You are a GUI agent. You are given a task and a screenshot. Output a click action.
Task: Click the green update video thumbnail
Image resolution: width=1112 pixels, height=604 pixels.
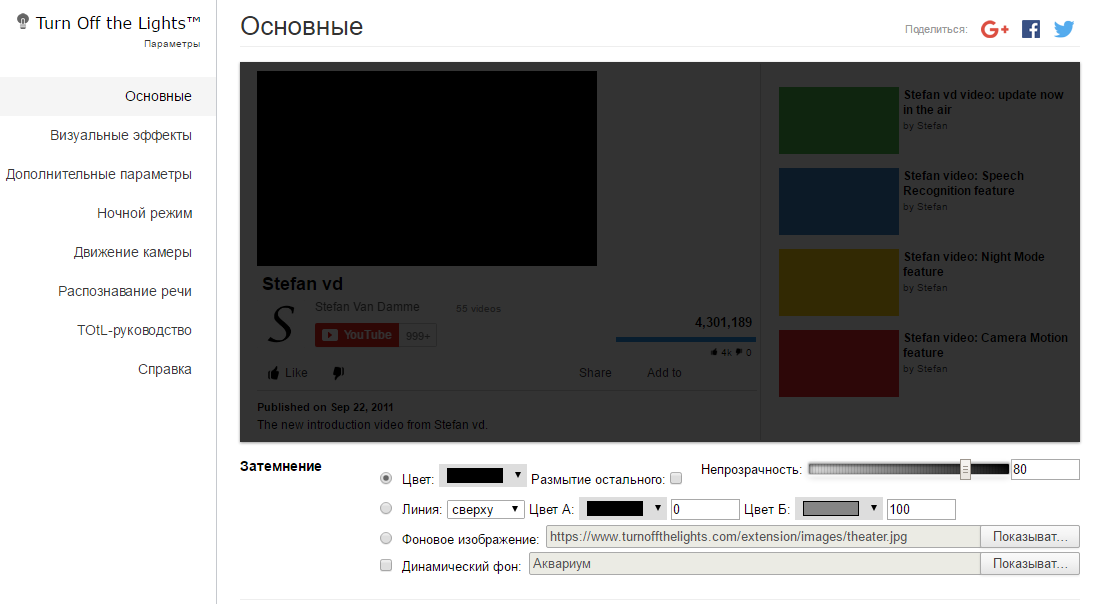[838, 121]
